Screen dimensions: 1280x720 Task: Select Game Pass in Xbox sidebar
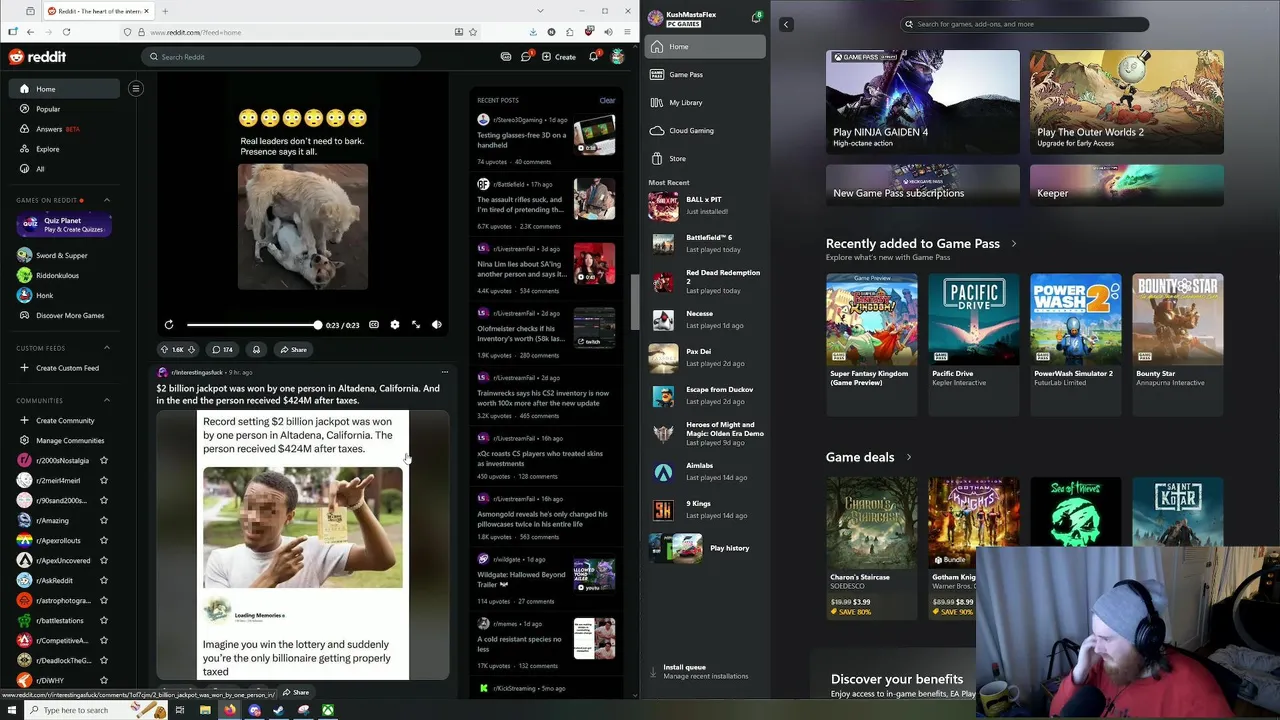tap(706, 75)
